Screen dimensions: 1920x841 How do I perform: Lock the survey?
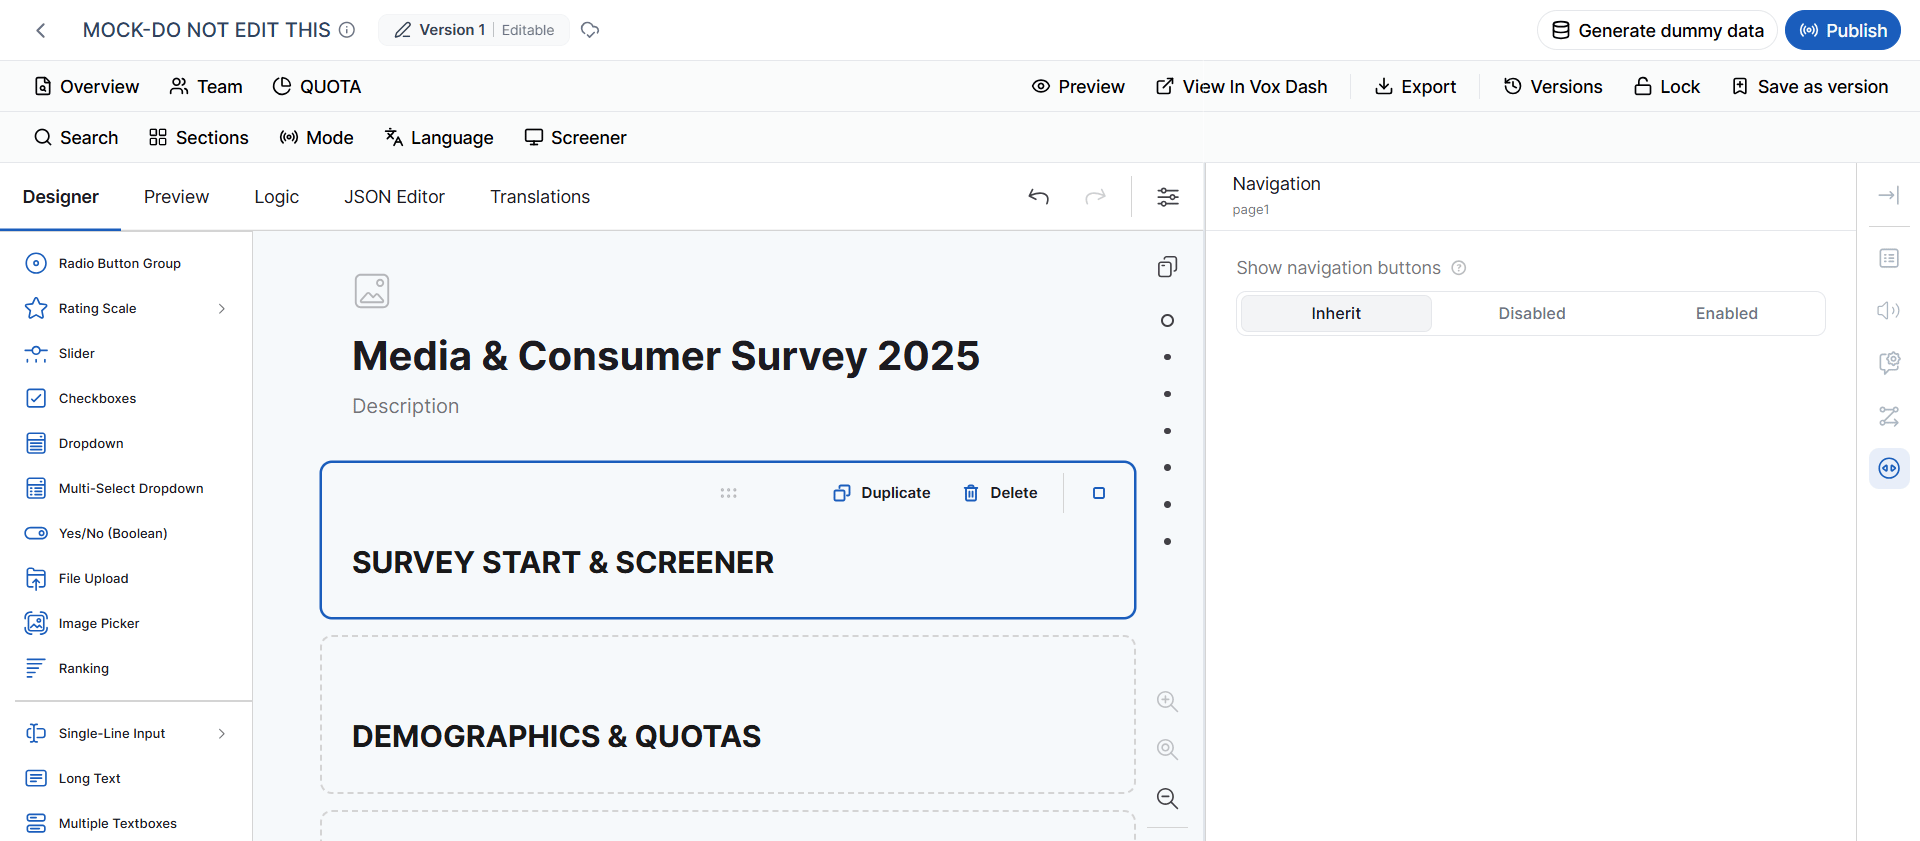coord(1667,87)
